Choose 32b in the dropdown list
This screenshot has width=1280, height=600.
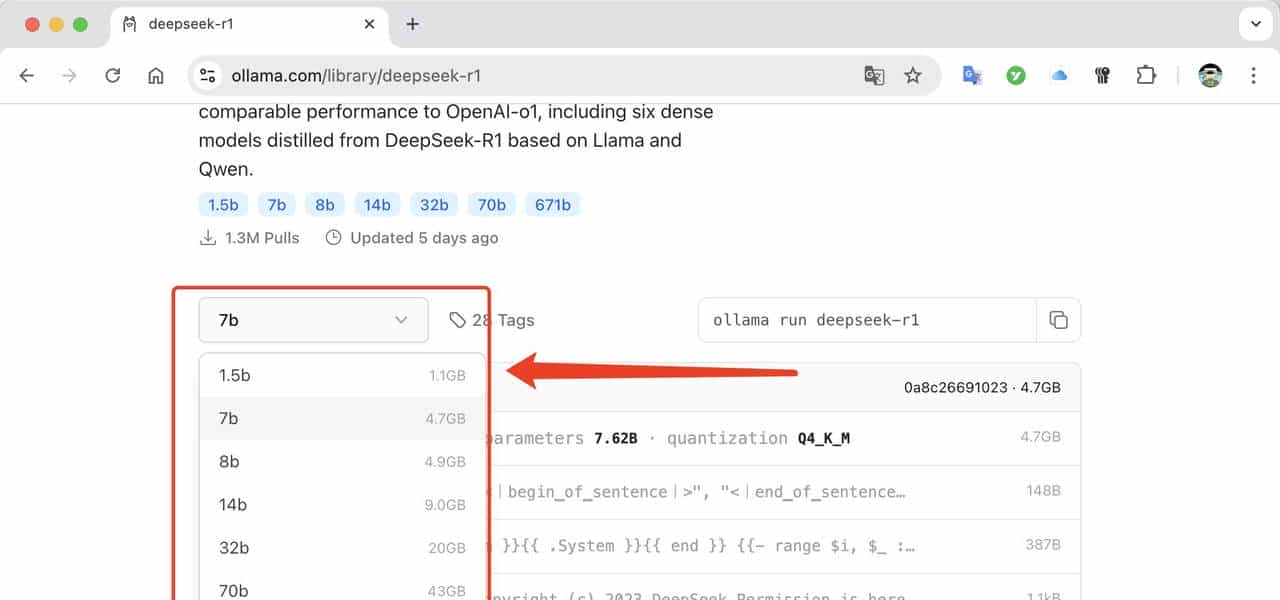[342, 548]
